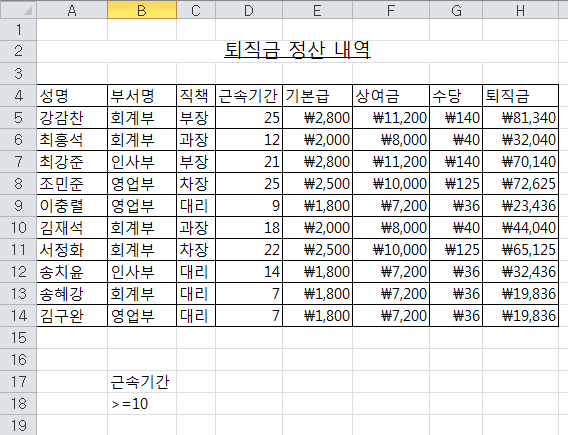
Task: Select the name cell 조민준
Action: tap(72, 184)
